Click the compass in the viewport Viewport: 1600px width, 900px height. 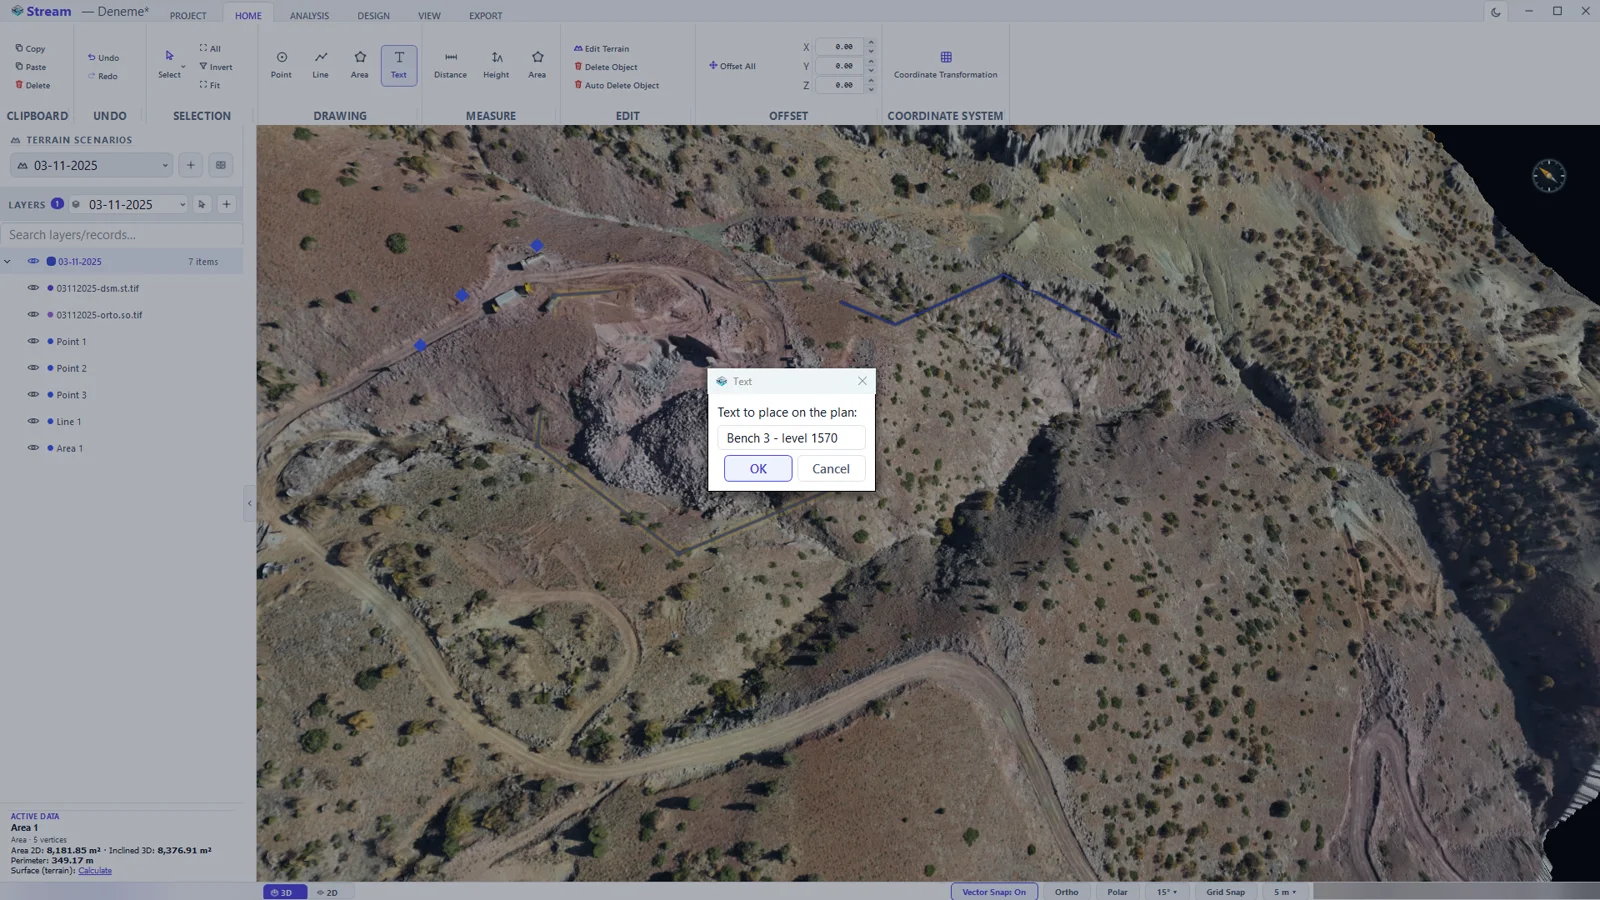pos(1548,176)
